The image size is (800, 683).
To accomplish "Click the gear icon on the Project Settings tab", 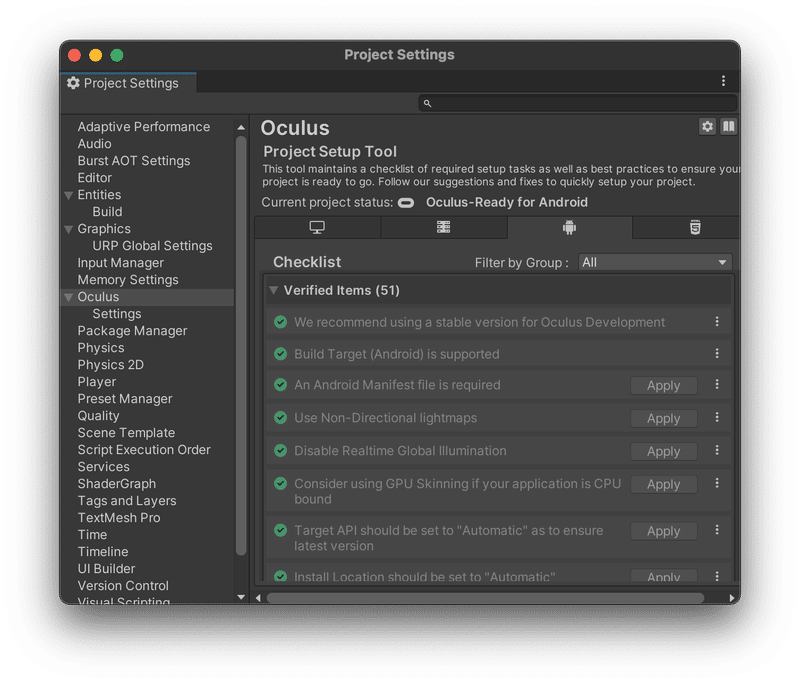I will pos(73,83).
